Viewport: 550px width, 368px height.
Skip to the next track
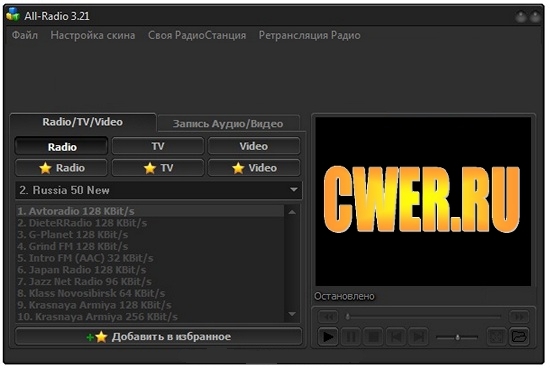coord(418,337)
